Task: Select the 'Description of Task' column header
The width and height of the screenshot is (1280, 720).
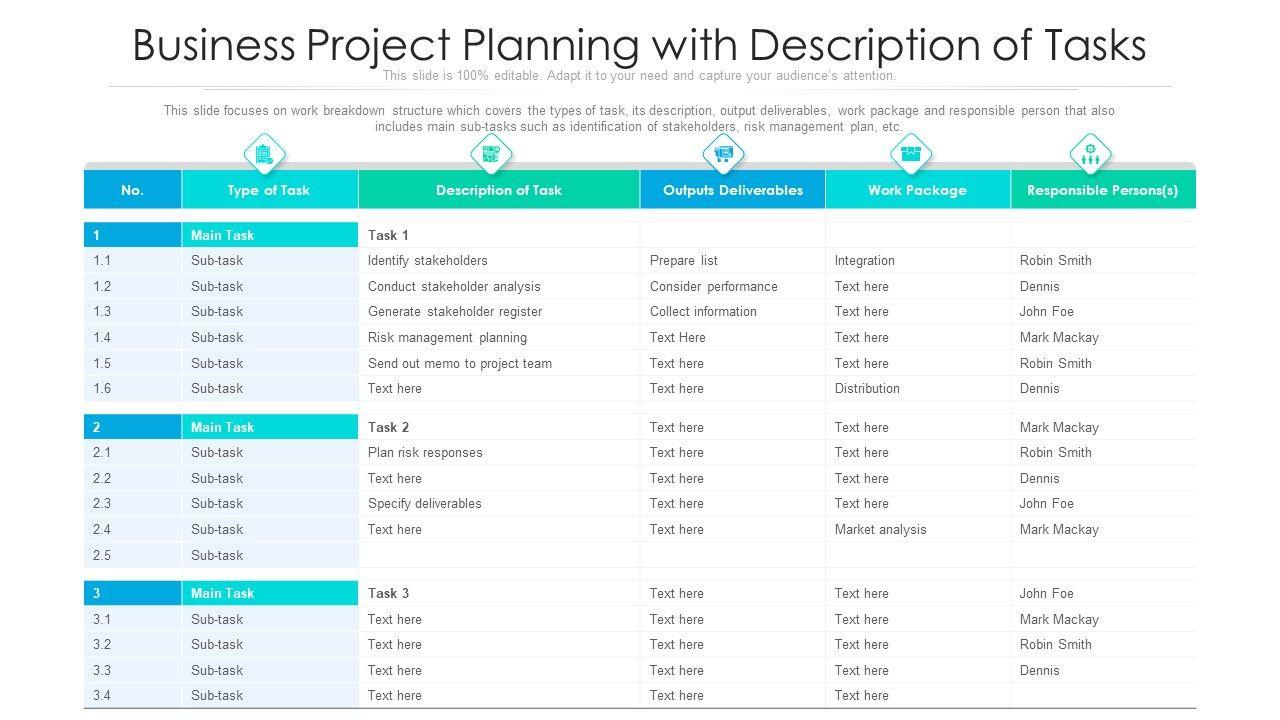Action: [499, 190]
